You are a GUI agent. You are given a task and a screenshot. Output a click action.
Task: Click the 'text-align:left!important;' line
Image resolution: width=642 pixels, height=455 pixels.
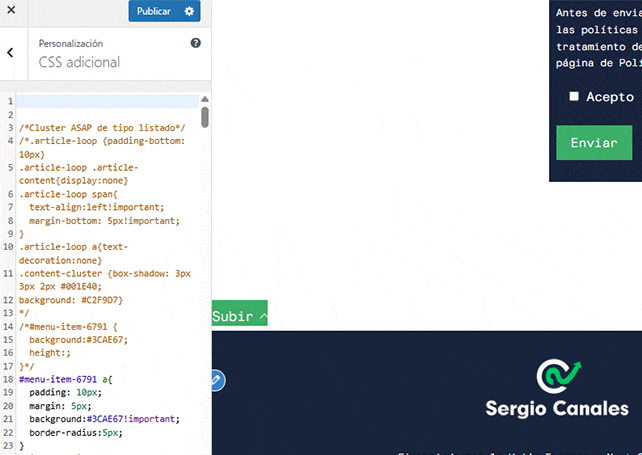96,207
